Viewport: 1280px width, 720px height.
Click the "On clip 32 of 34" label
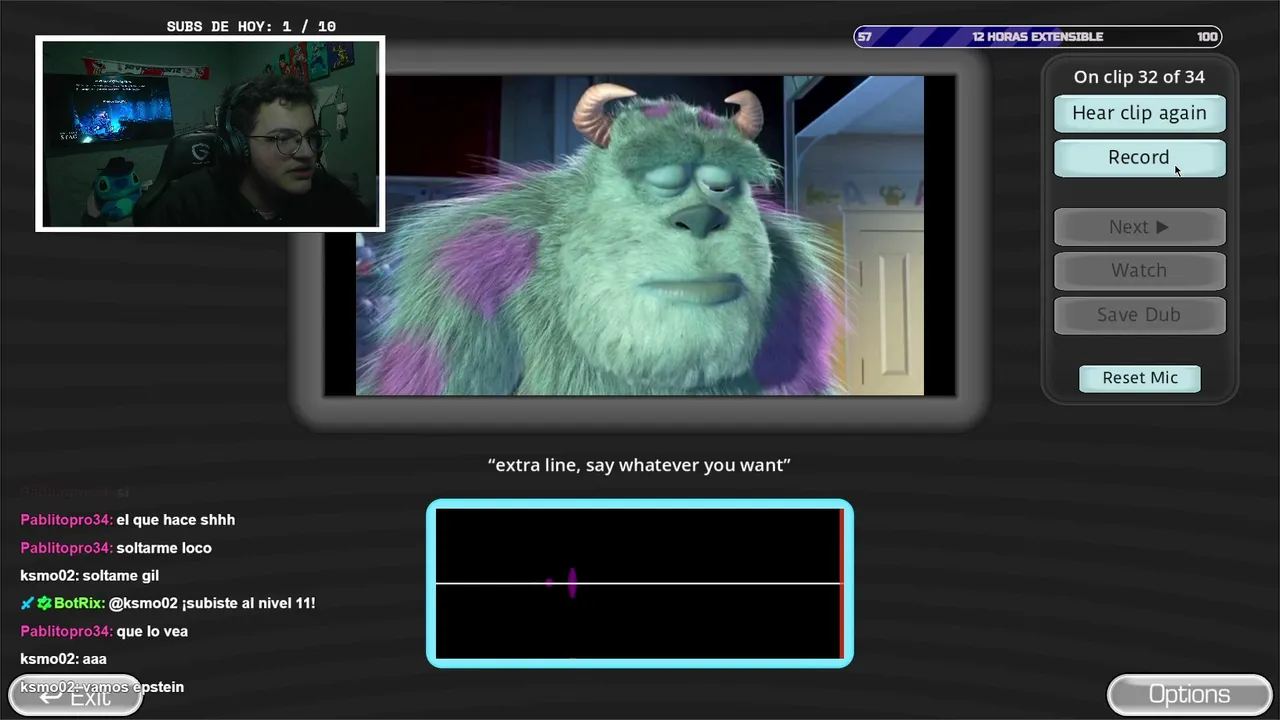pyautogui.click(x=1139, y=77)
